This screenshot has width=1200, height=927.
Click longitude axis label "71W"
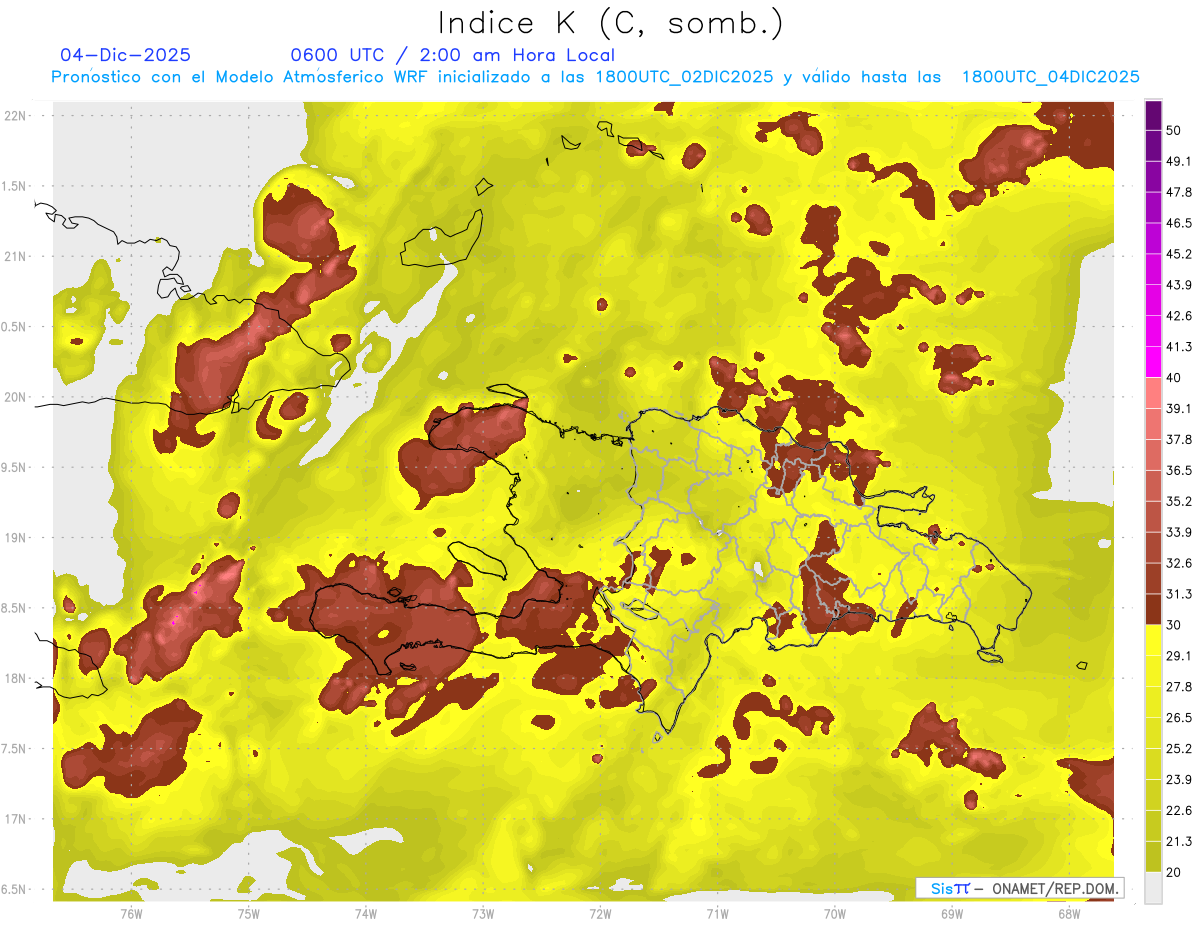717,913
